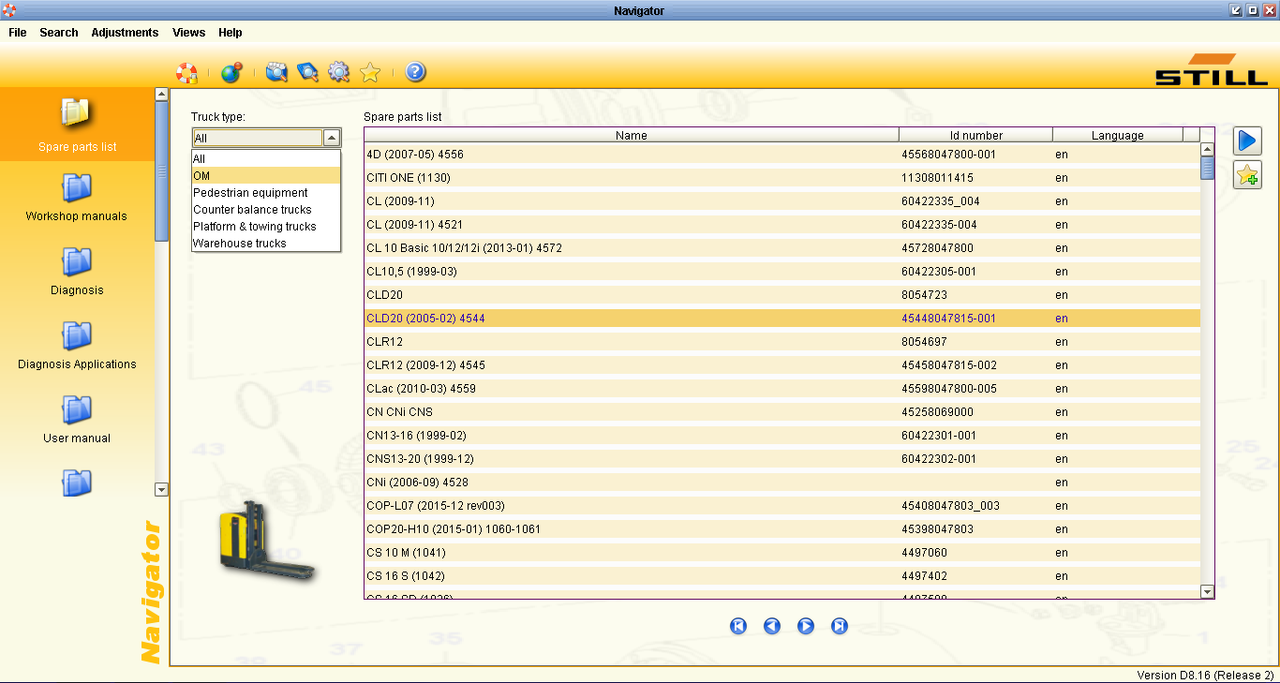Choose Counter balance trucks type

(x=266, y=210)
